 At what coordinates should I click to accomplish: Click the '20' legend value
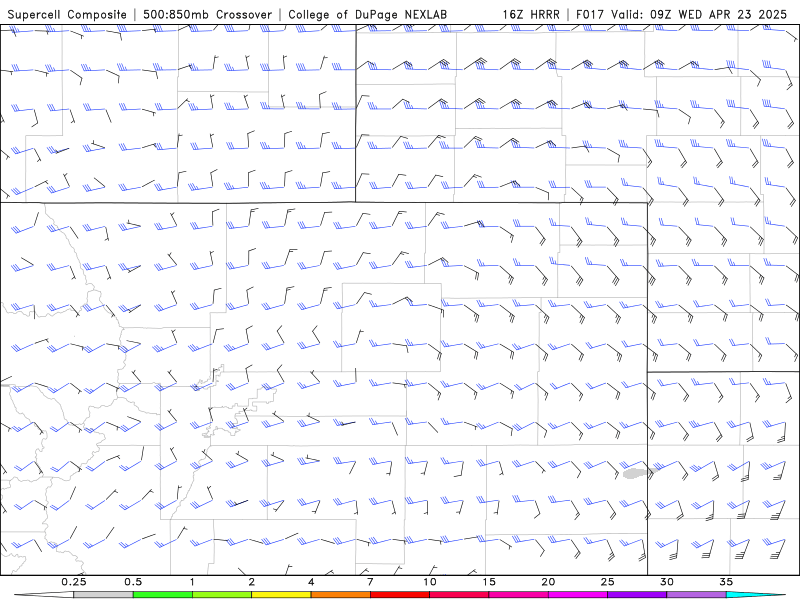pyautogui.click(x=548, y=582)
